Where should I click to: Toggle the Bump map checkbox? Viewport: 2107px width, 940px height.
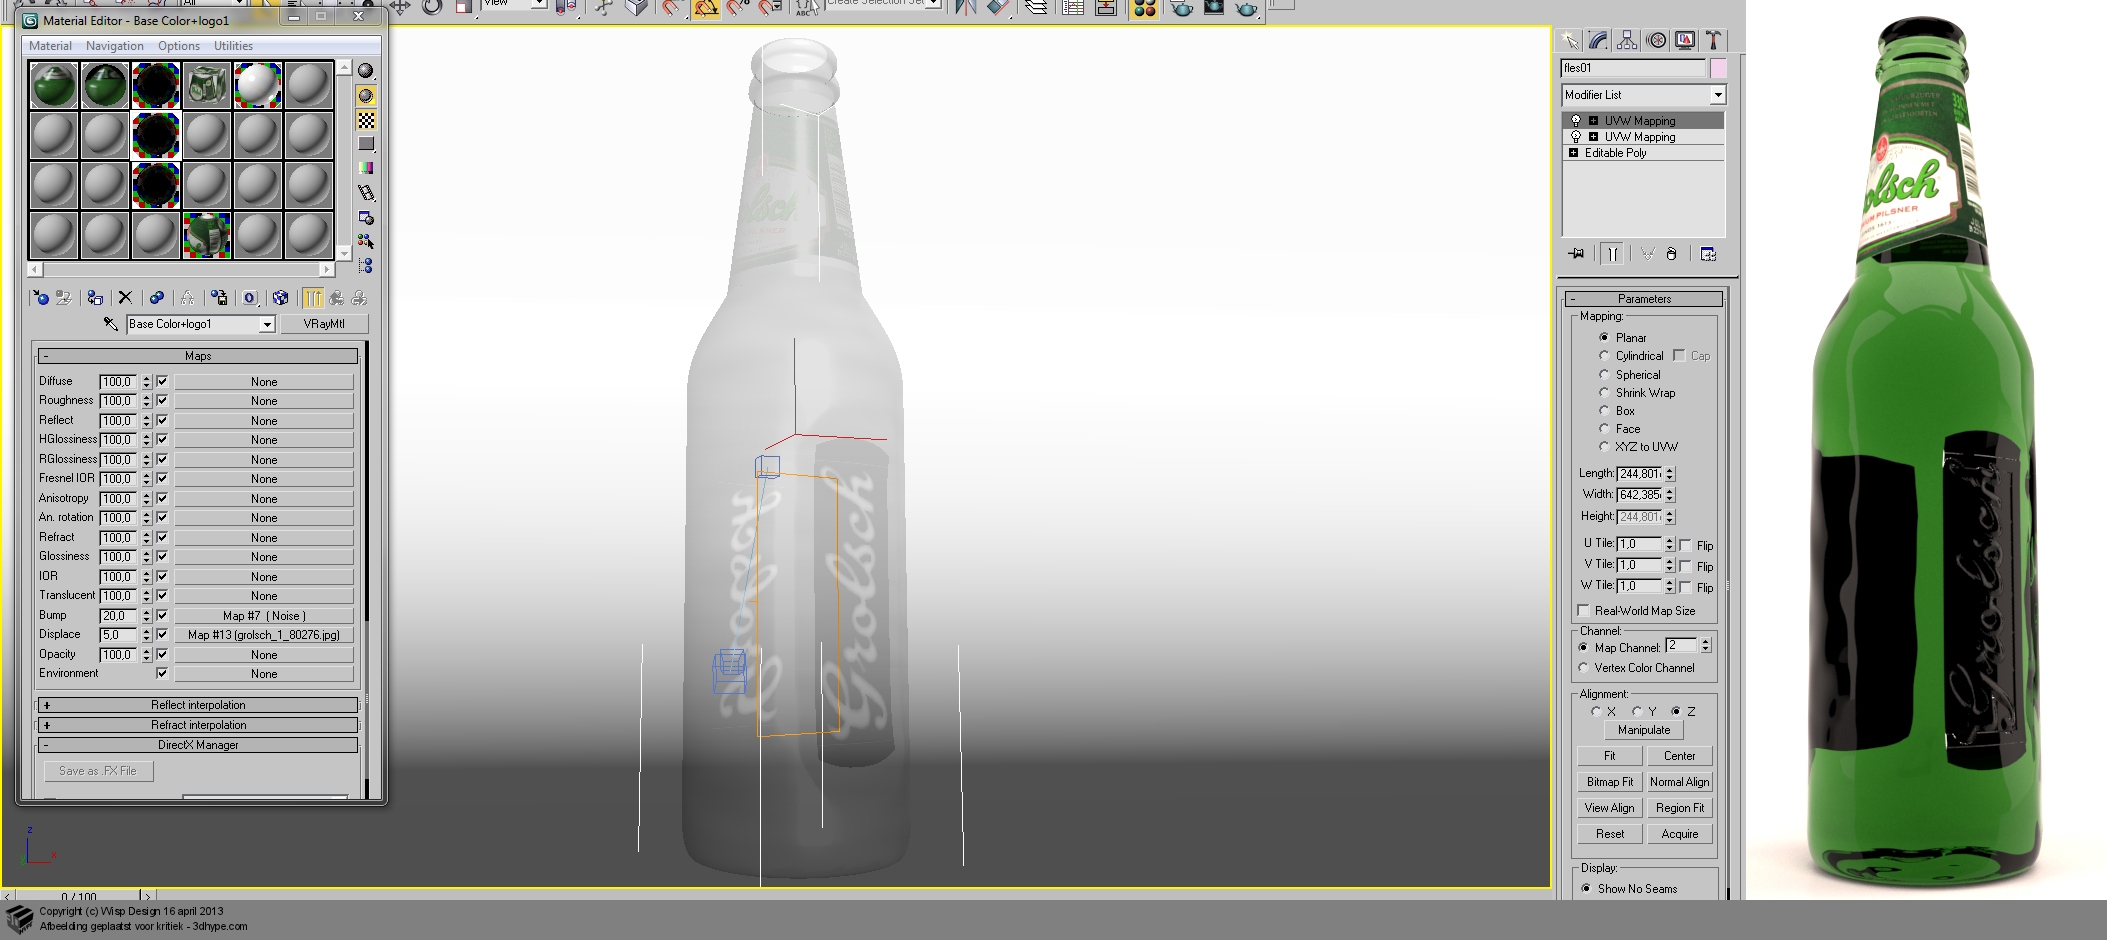[162, 615]
